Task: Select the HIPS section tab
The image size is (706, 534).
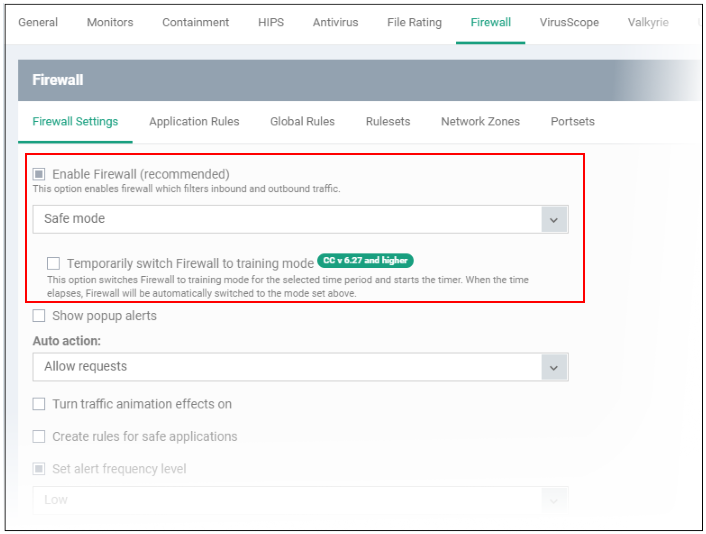Action: point(271,23)
